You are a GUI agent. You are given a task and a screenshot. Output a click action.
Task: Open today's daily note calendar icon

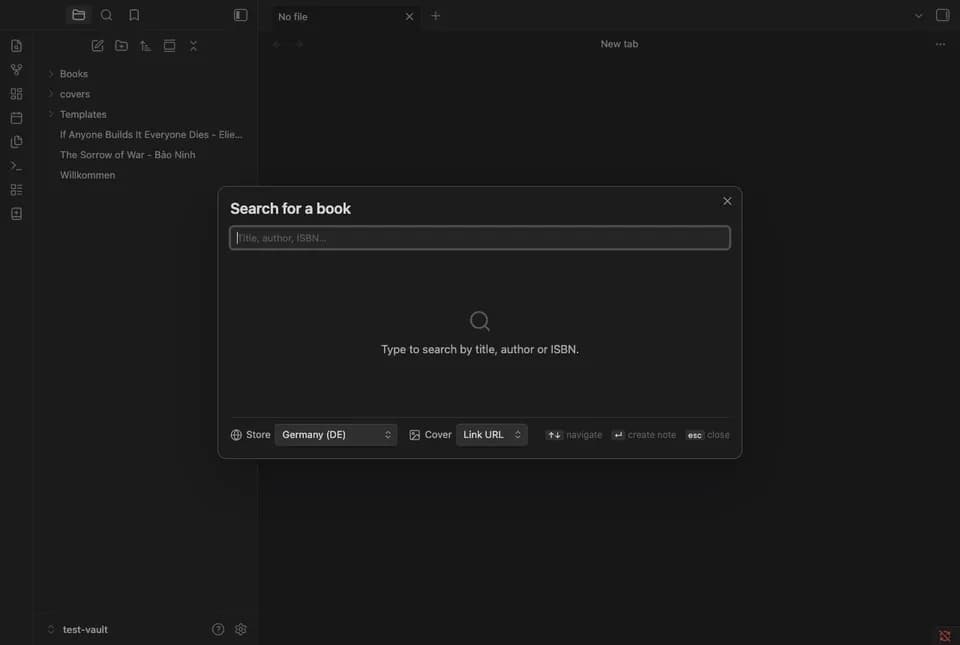(x=17, y=117)
